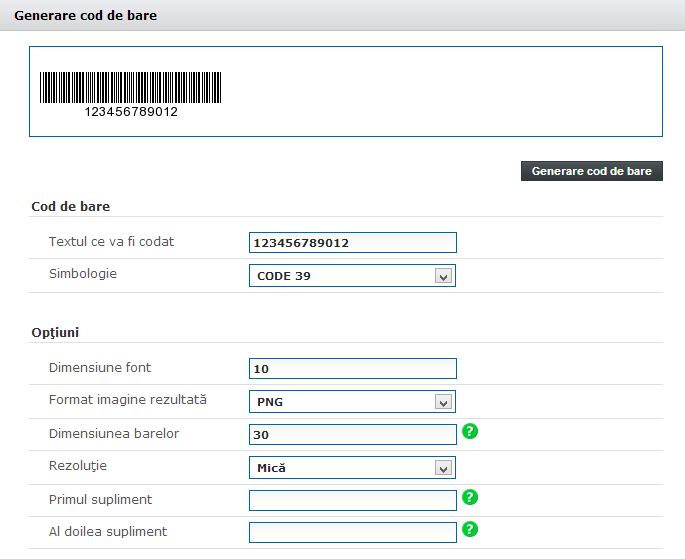Click the Format imagine rezultată label

(x=128, y=400)
